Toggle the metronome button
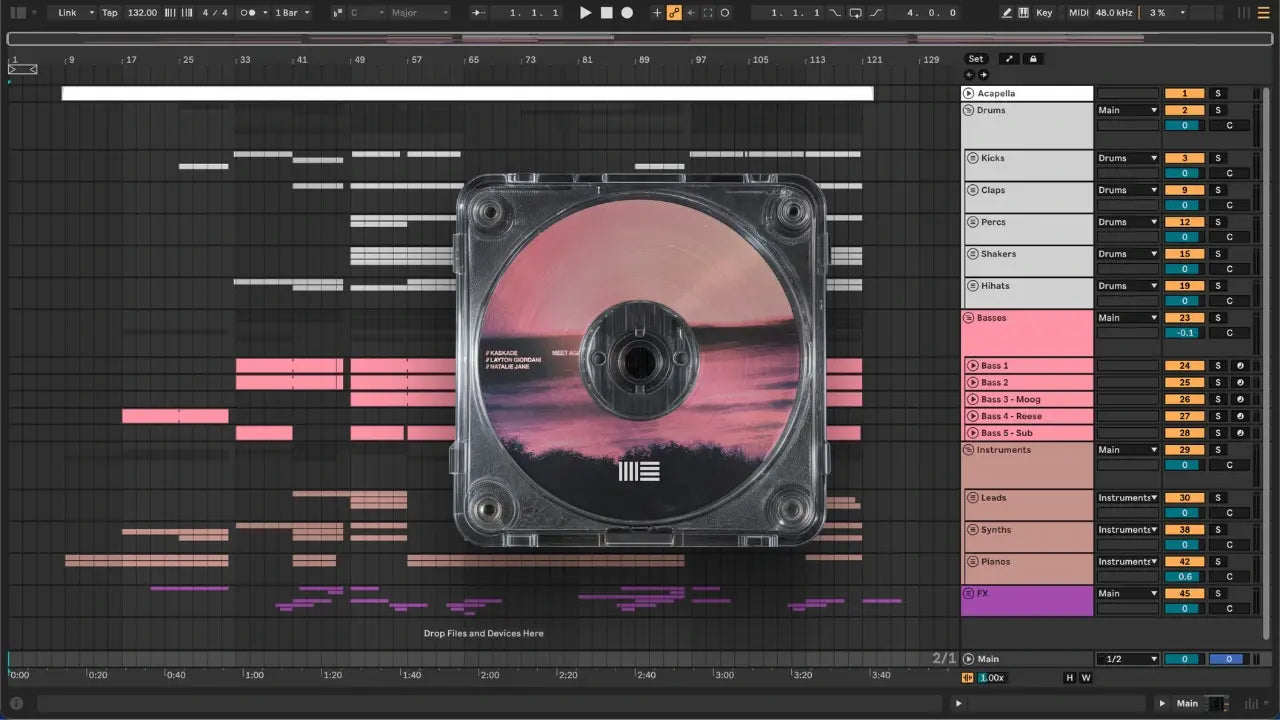 pyautogui.click(x=249, y=13)
